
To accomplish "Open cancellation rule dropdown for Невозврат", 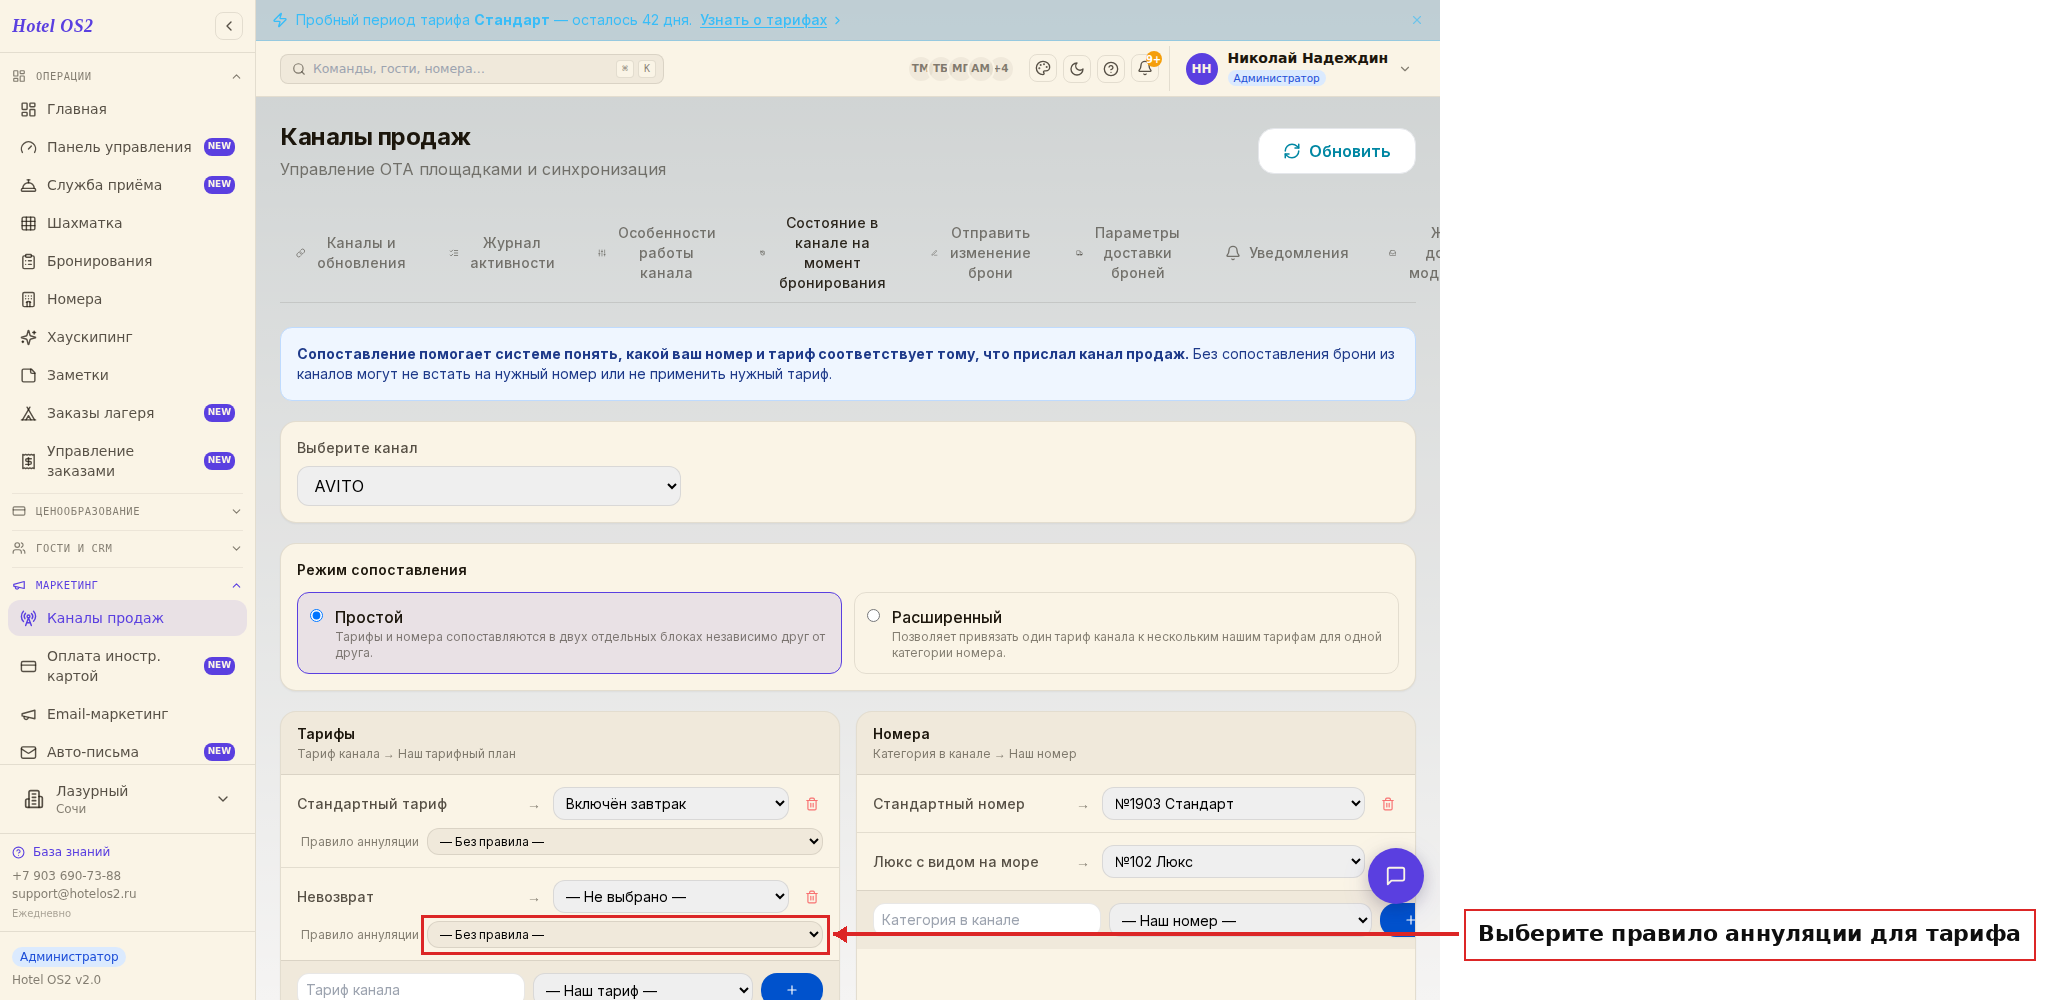I will coord(625,934).
